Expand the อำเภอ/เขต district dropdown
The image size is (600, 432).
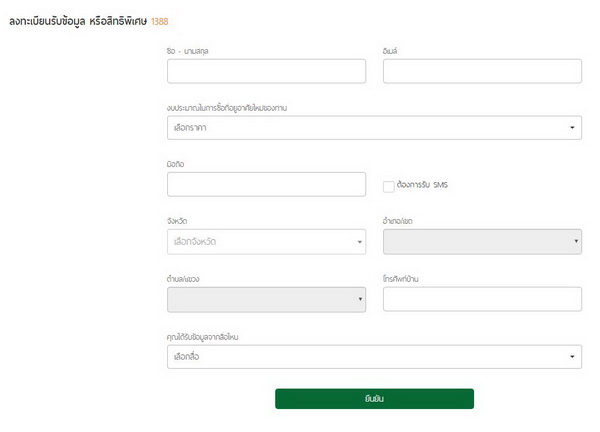click(482, 241)
